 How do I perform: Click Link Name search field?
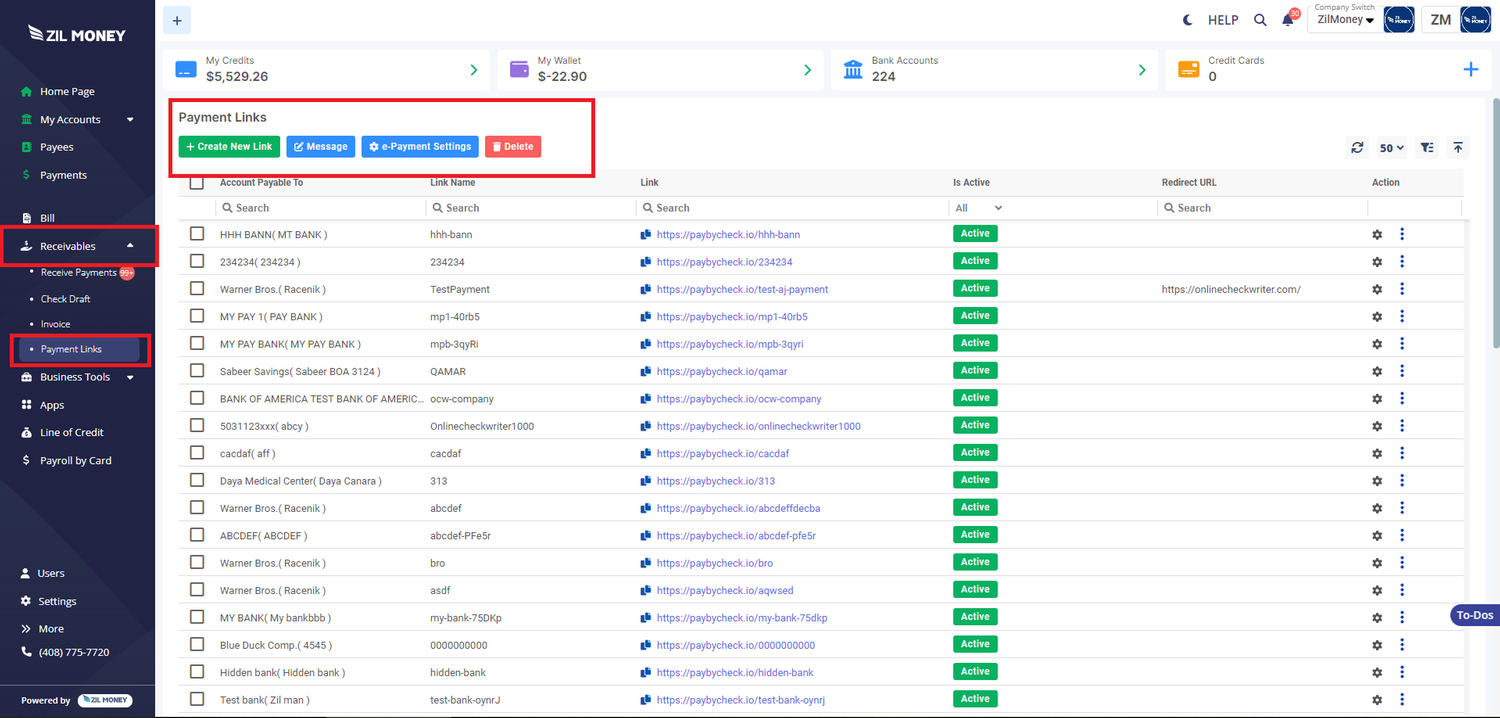point(530,208)
